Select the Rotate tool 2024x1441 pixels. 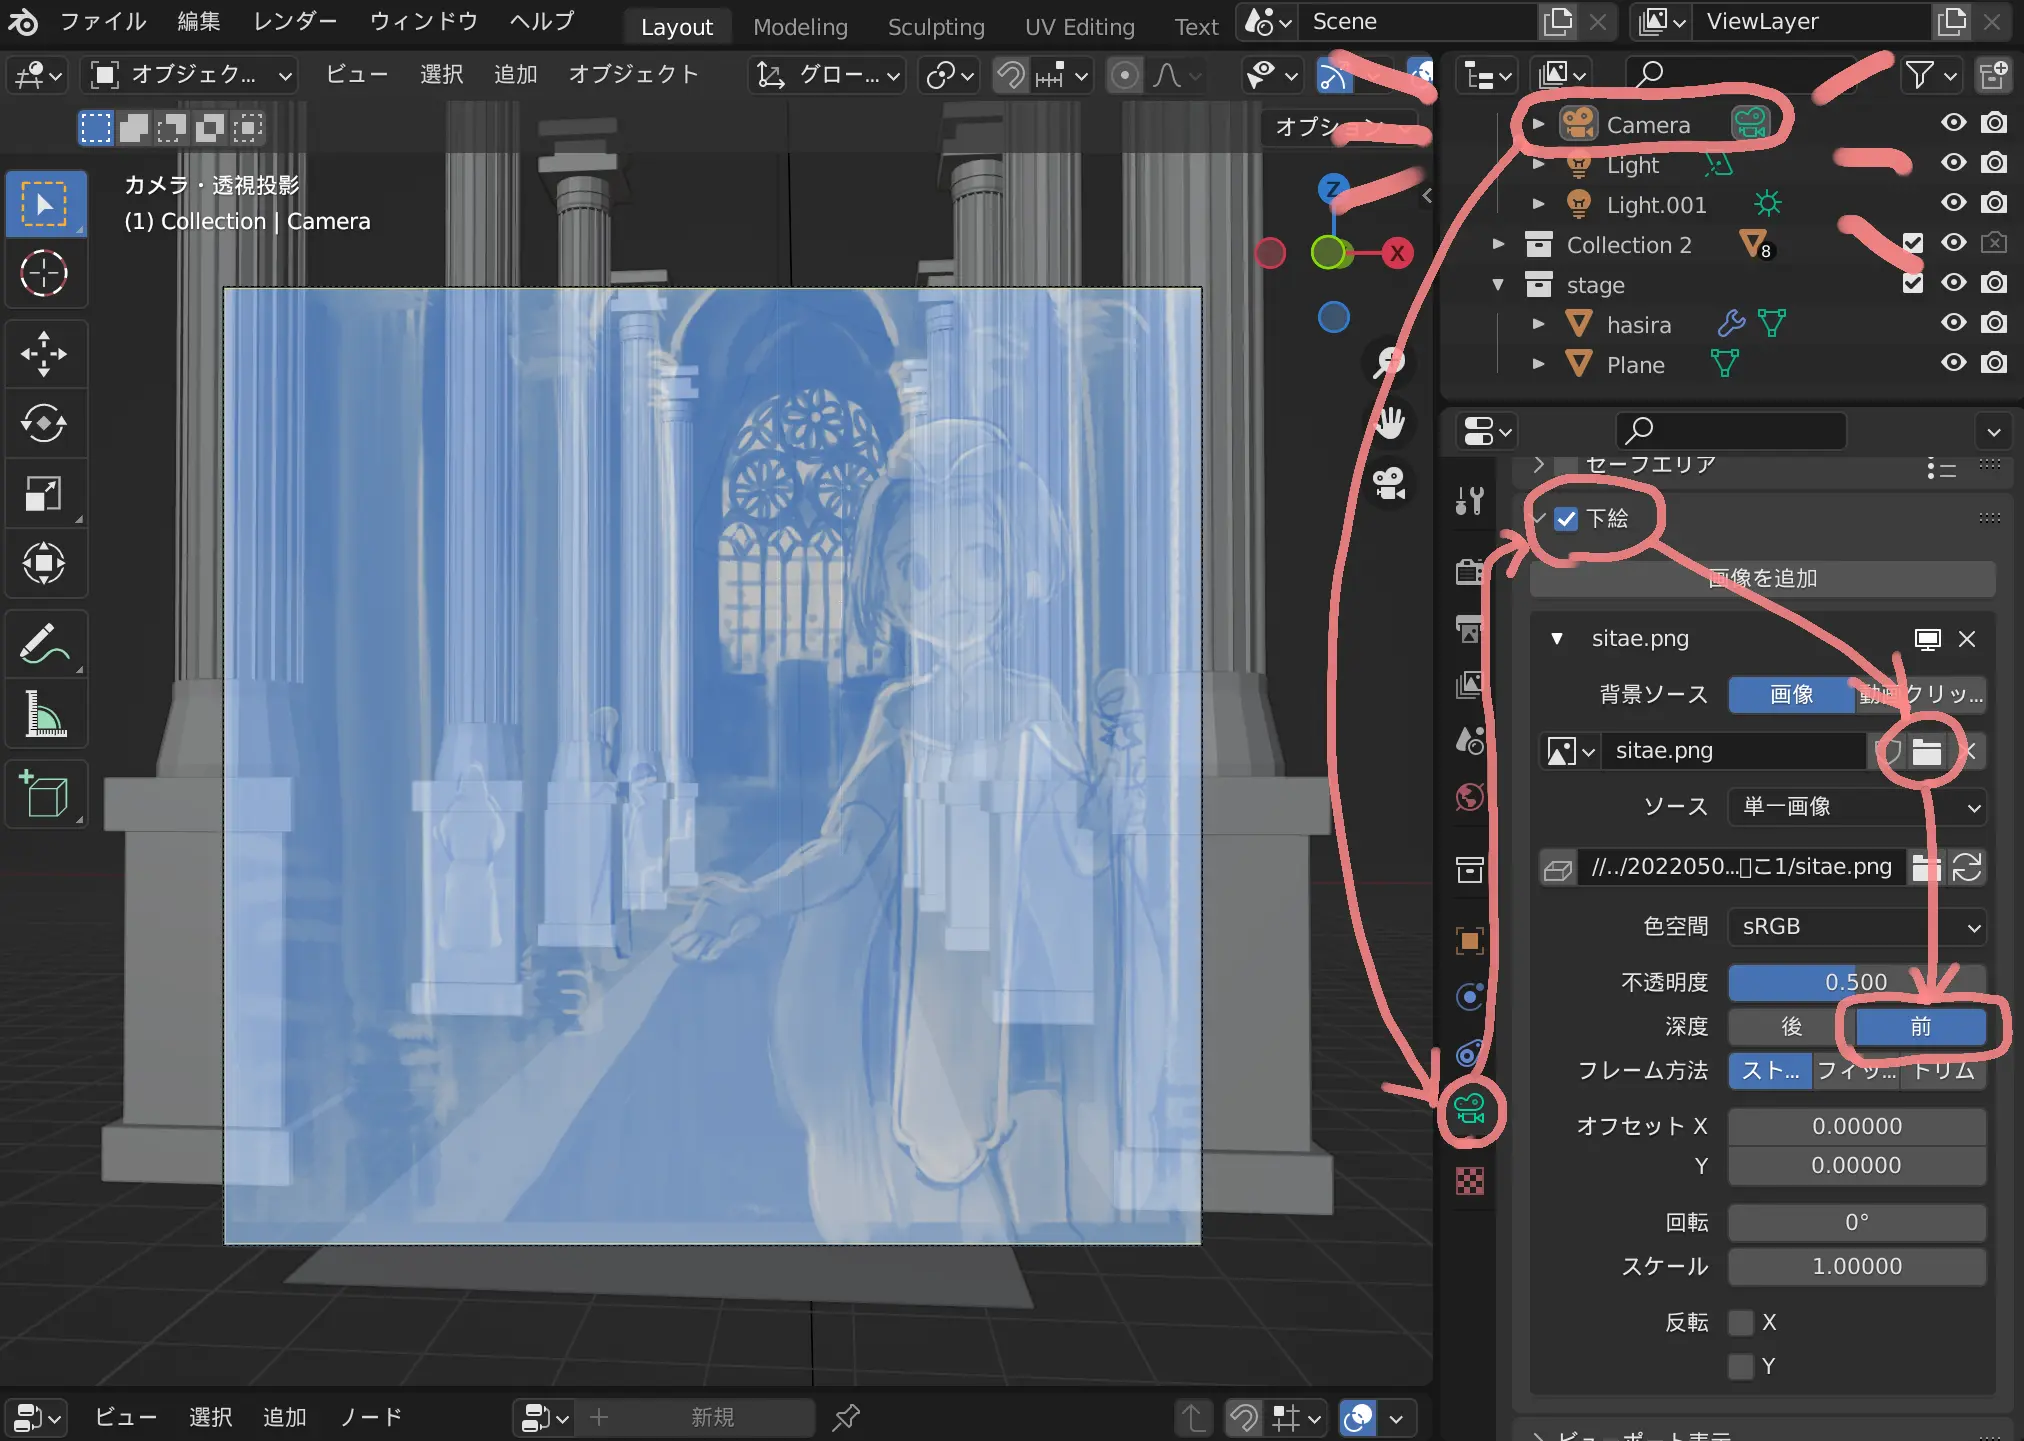coord(44,423)
